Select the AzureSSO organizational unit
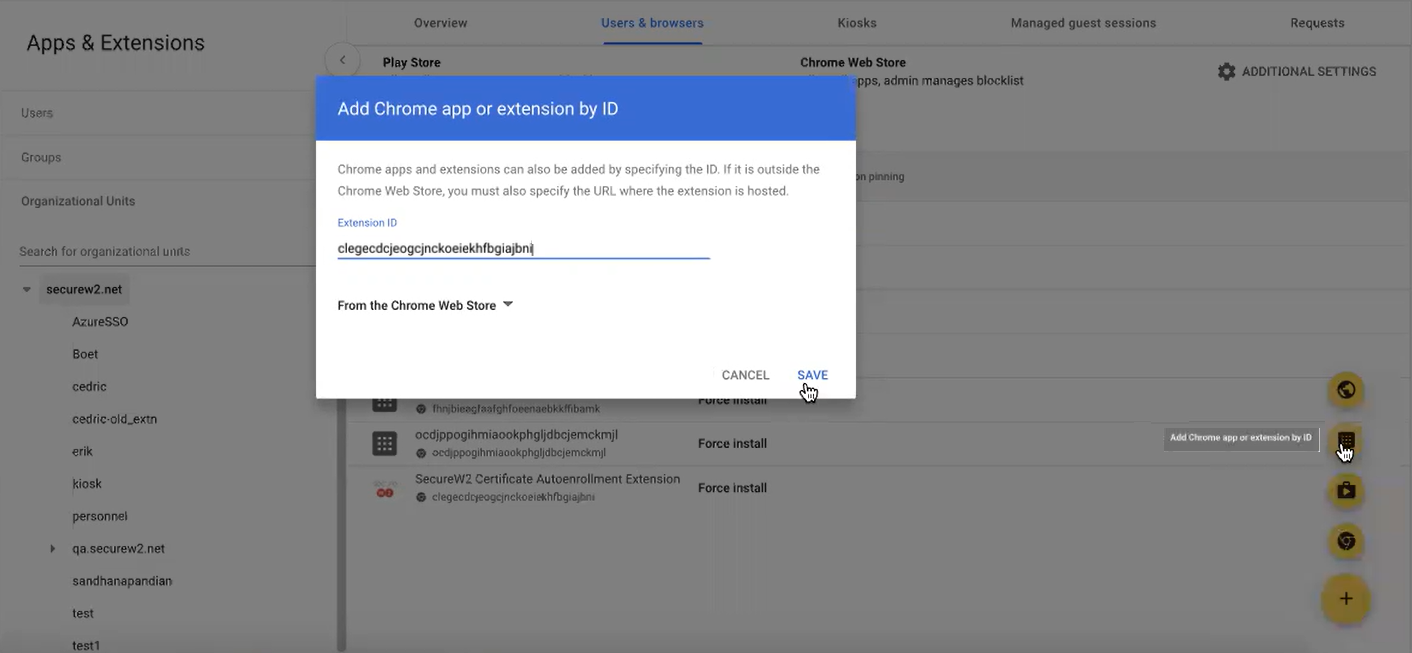 [100, 322]
